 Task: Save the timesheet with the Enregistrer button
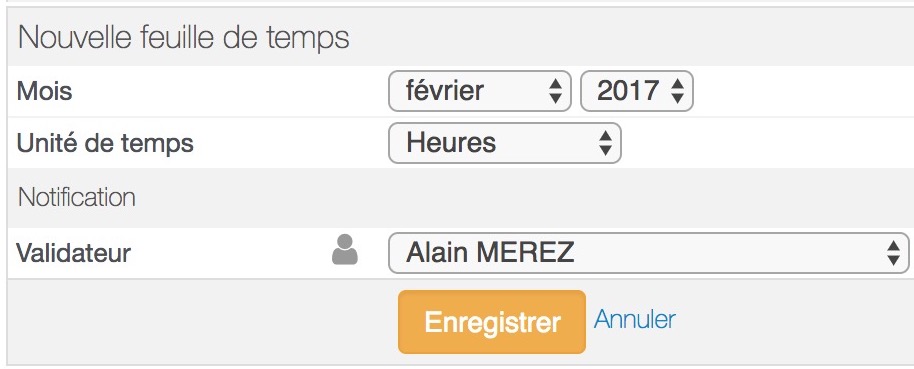point(492,322)
